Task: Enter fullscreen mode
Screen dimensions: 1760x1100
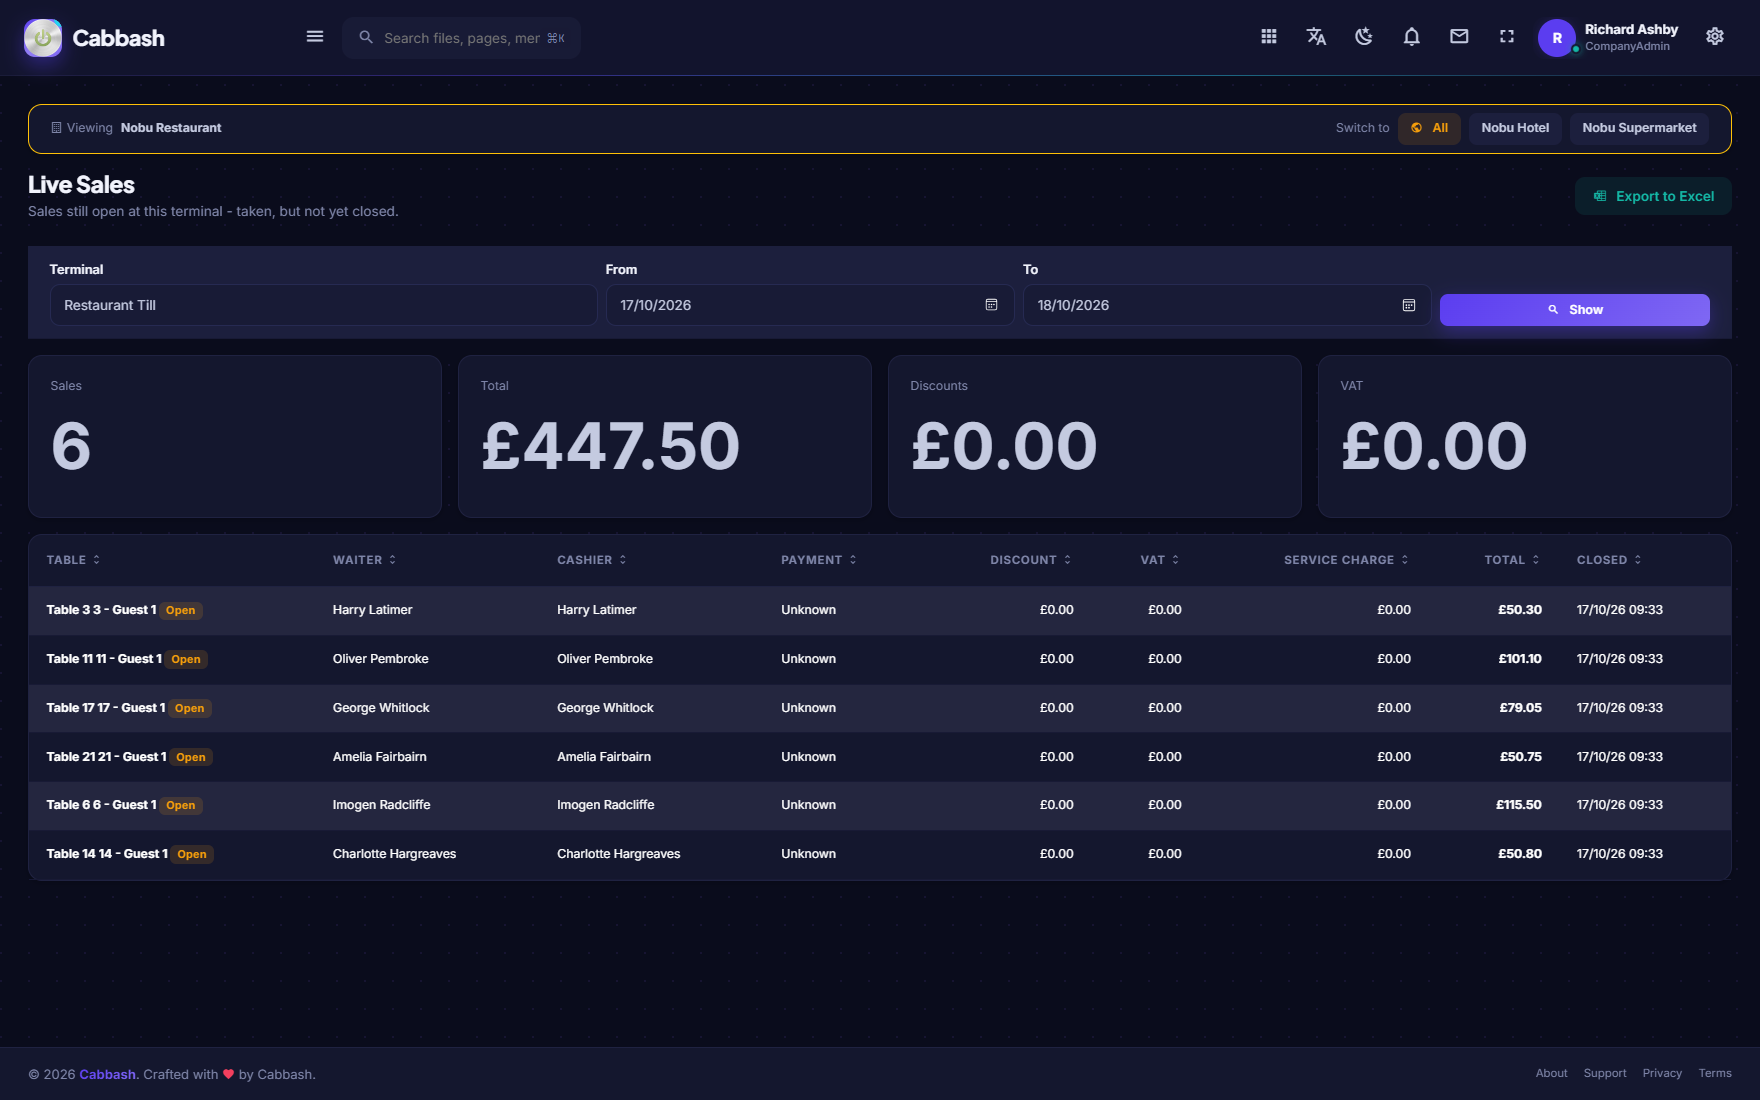Action: (x=1507, y=37)
